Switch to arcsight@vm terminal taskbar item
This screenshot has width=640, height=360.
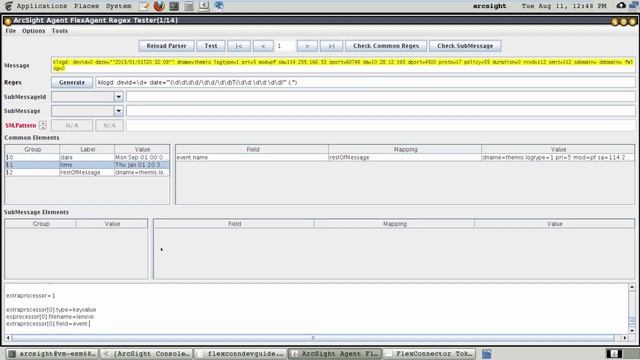tap(52, 353)
